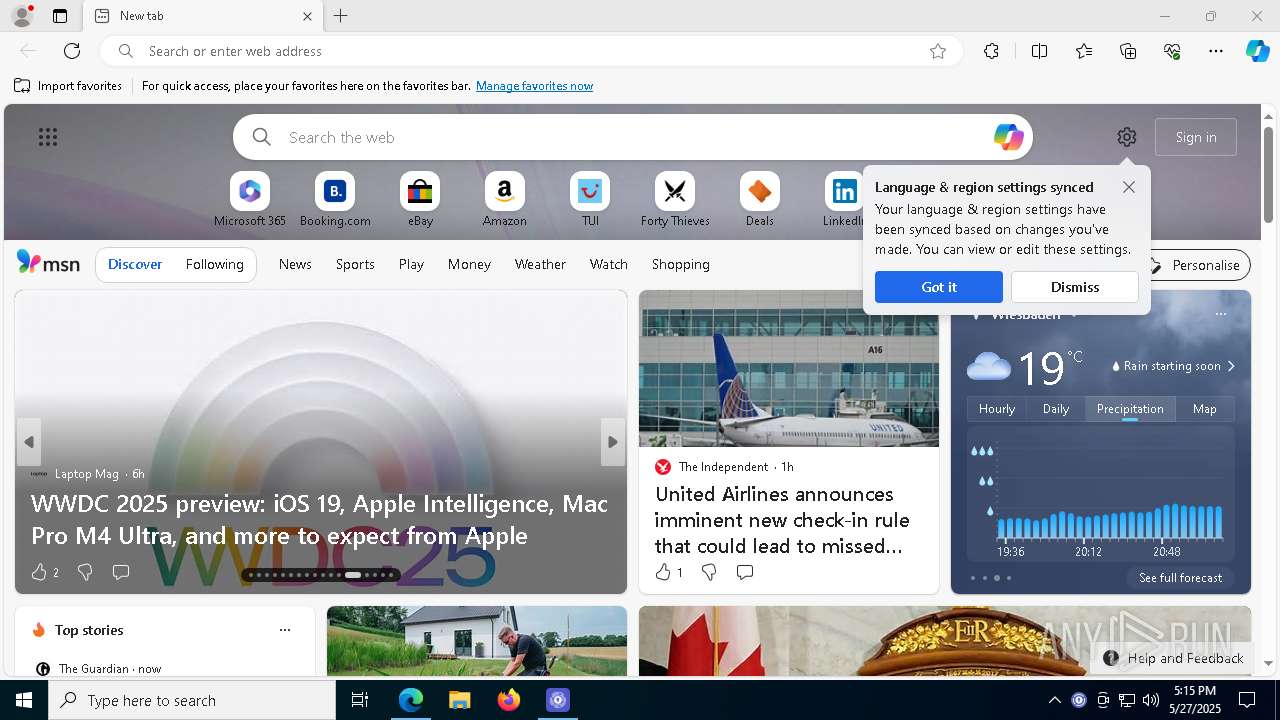This screenshot has height=720, width=1280.
Task: Open Browser essentials heart icon
Action: (x=1172, y=51)
